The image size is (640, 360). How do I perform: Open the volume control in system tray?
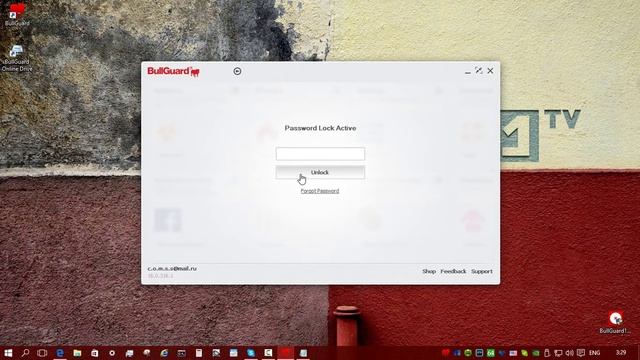[569, 353]
